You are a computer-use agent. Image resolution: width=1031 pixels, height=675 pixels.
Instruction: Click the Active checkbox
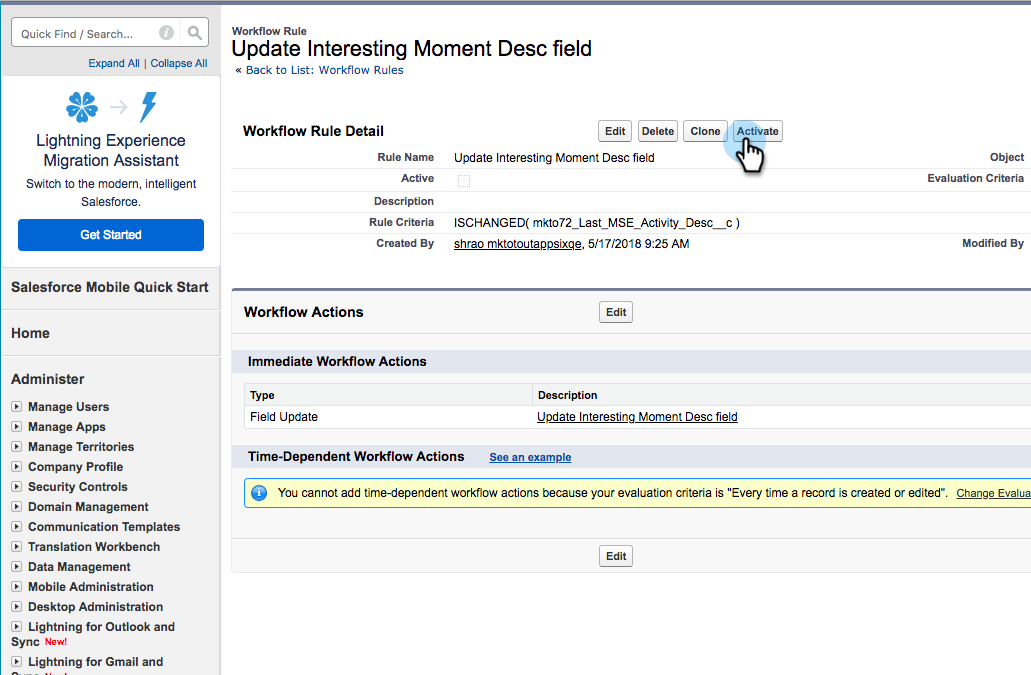tap(464, 181)
